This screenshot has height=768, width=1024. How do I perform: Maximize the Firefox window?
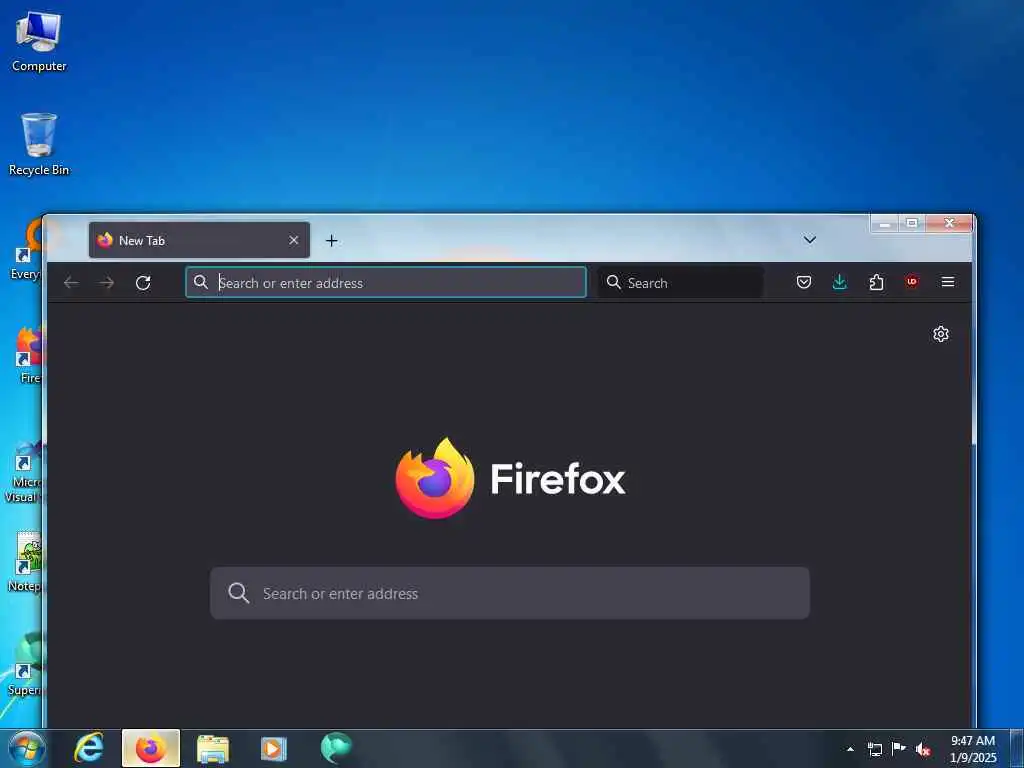(912, 223)
